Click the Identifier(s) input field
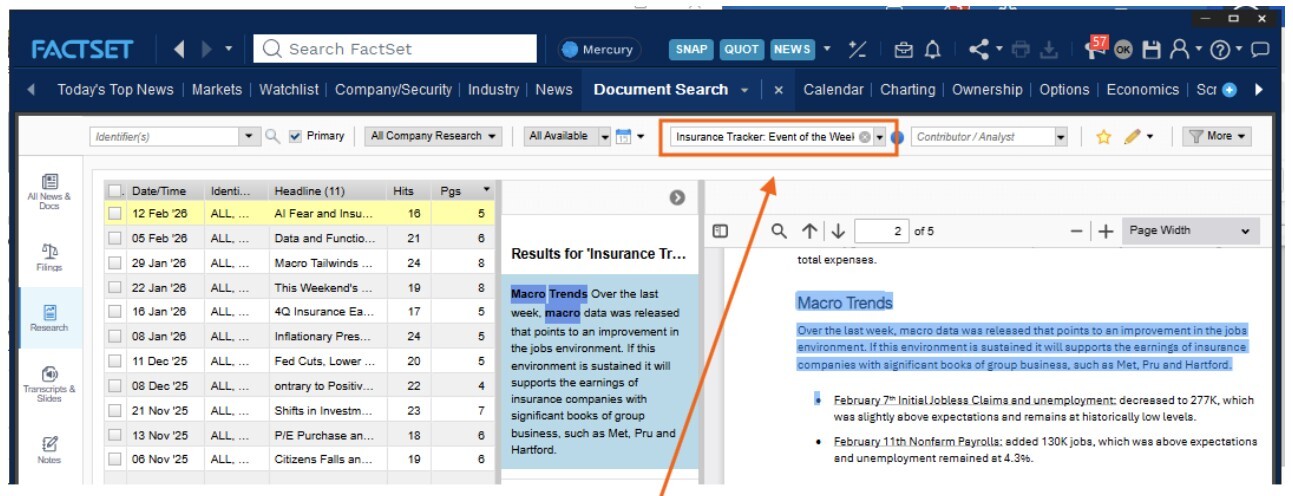This screenshot has width=1293, height=496. tap(165, 137)
